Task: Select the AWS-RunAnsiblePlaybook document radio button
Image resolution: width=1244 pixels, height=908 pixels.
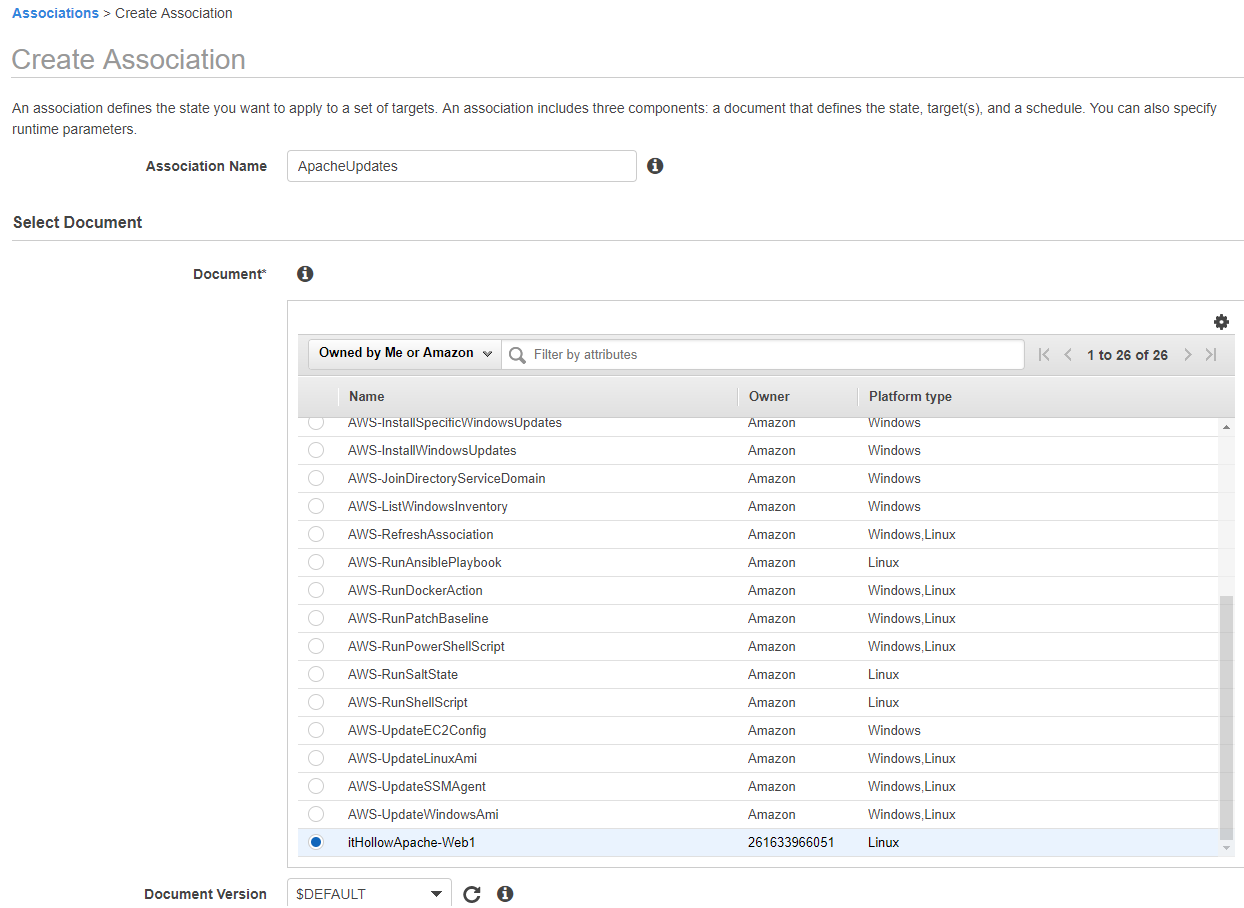Action: (316, 562)
